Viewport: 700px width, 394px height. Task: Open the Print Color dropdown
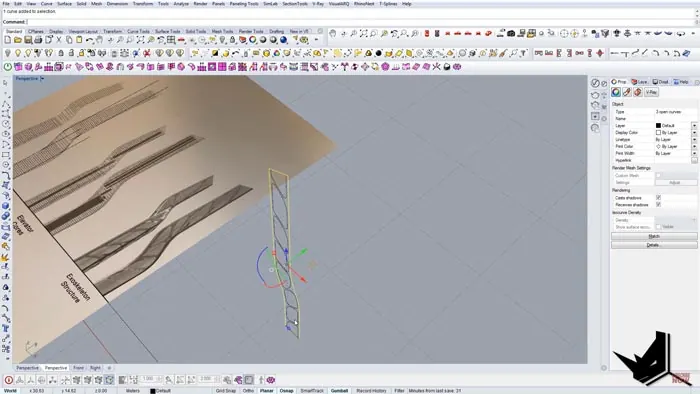coord(694,146)
